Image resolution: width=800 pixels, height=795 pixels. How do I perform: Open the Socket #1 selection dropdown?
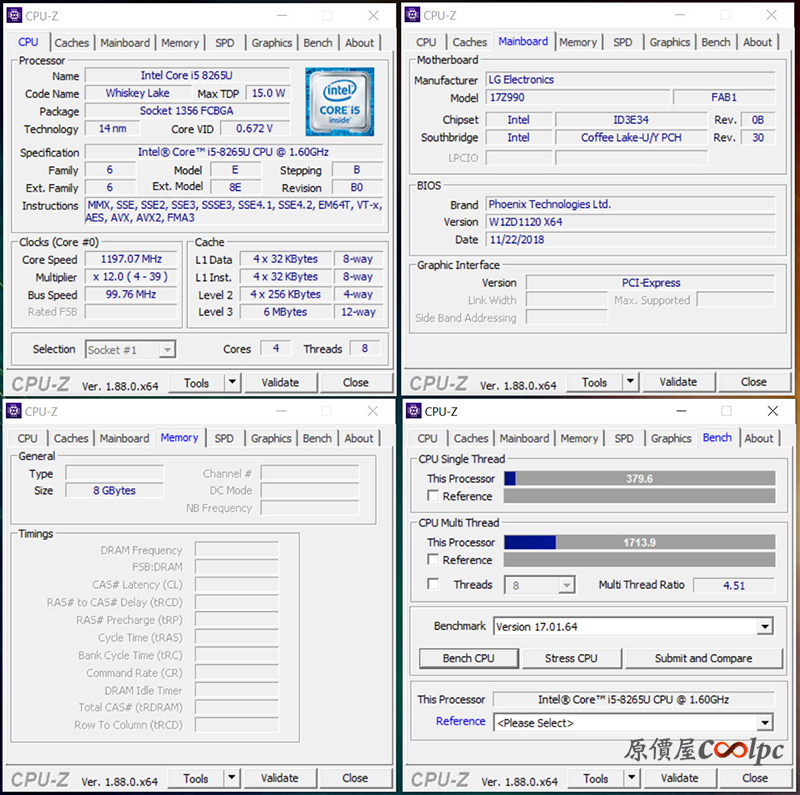pos(131,350)
